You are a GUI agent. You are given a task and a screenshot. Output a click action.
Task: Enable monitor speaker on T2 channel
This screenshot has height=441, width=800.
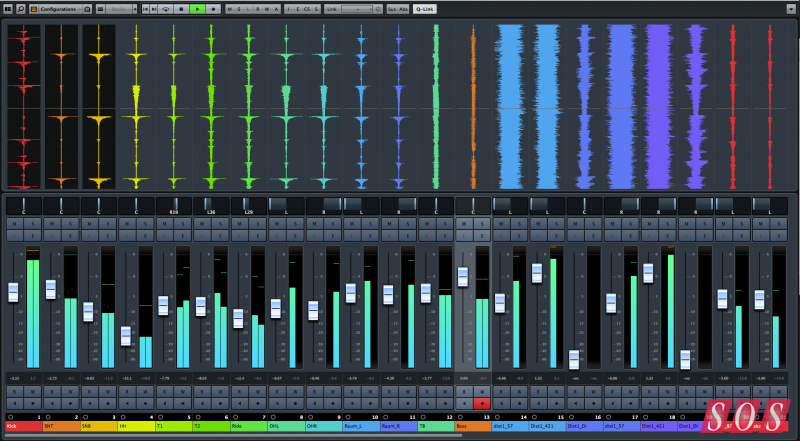pos(202,403)
